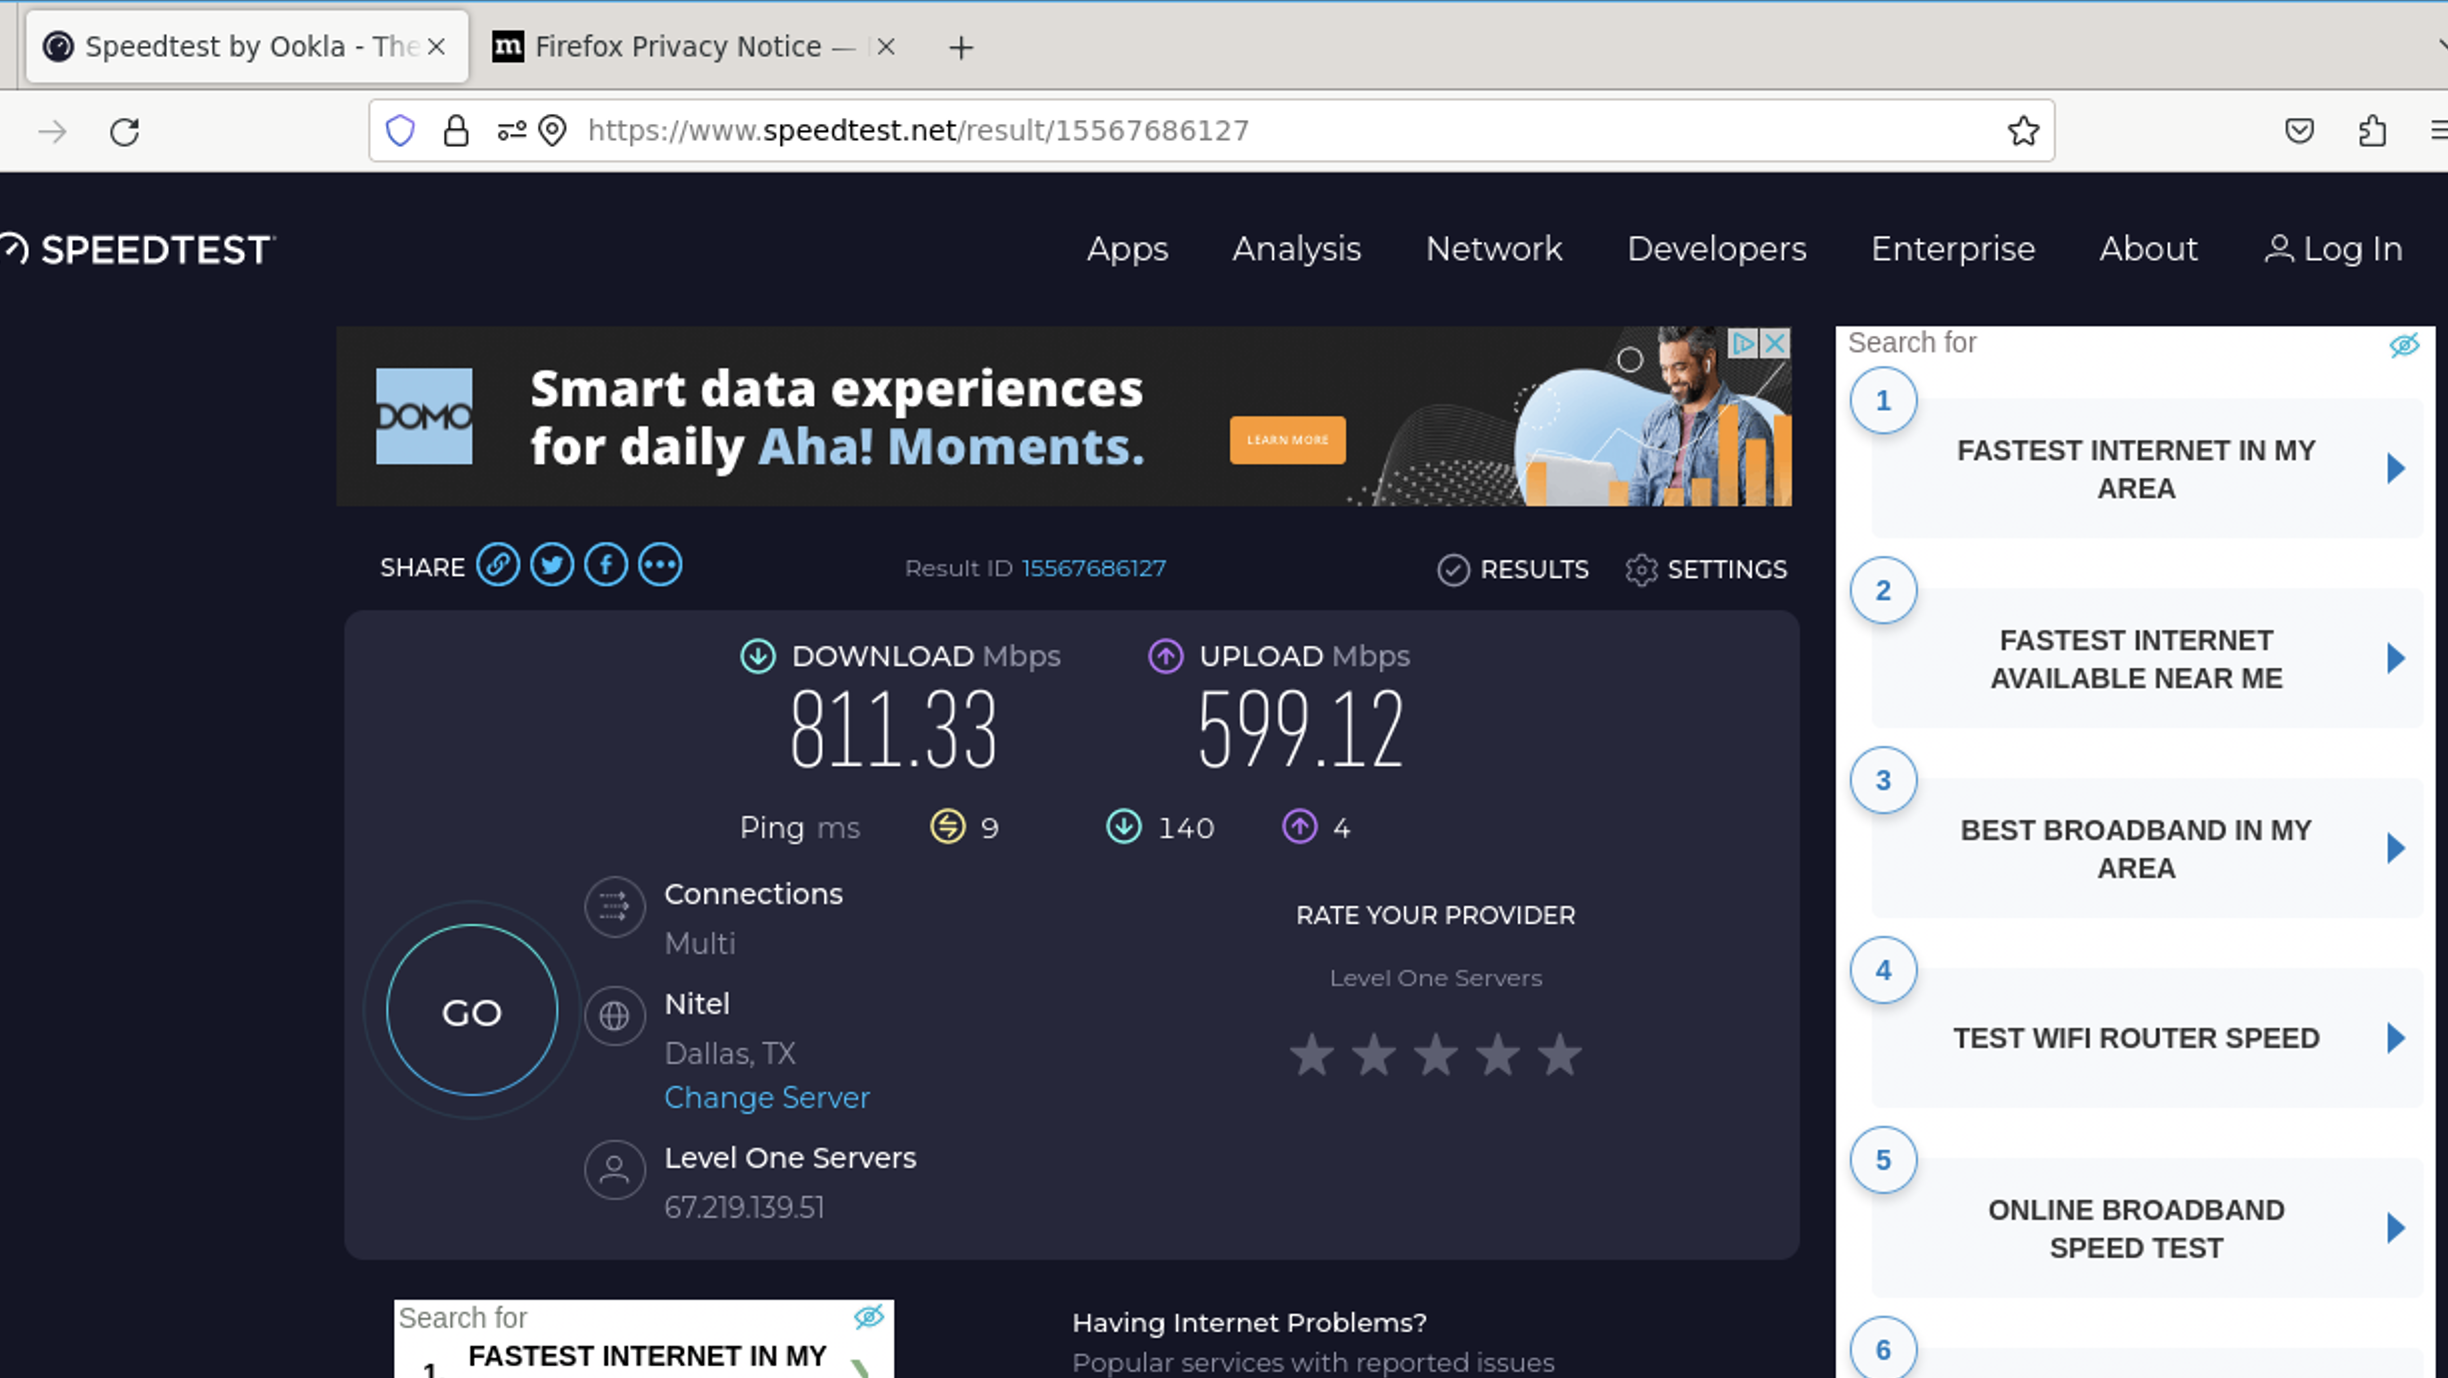Share result on Twitter icon
The width and height of the screenshot is (2448, 1378).
[551, 566]
